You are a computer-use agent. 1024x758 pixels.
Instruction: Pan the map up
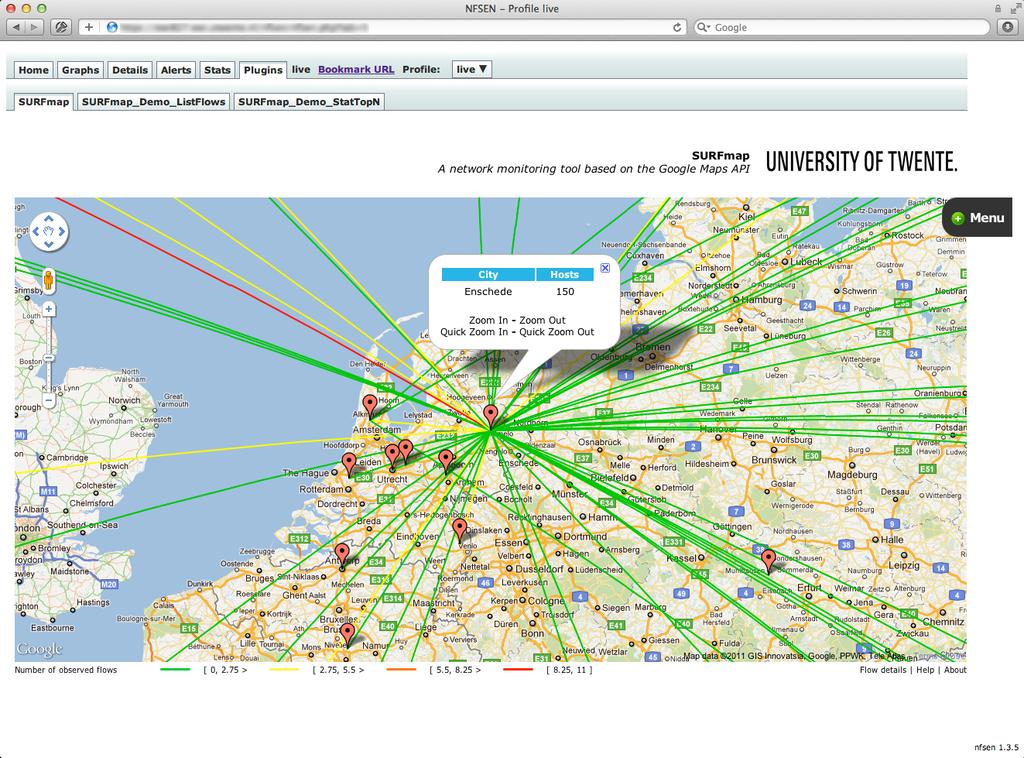tap(49, 219)
